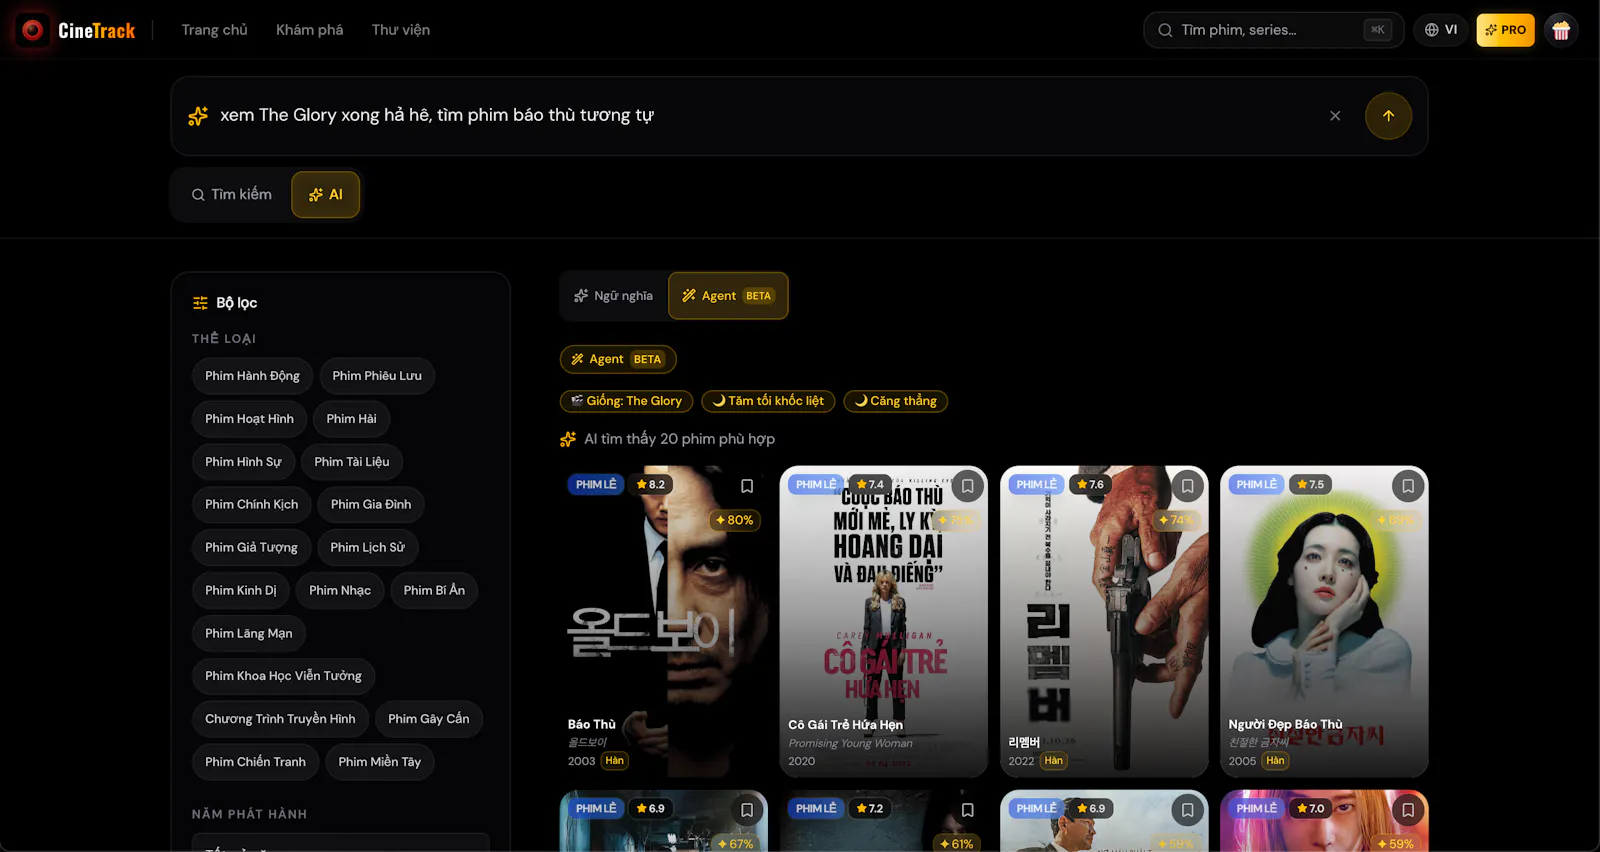Click the Hàn tag under Báo Thù 2003
1600x852 pixels.
[614, 761]
